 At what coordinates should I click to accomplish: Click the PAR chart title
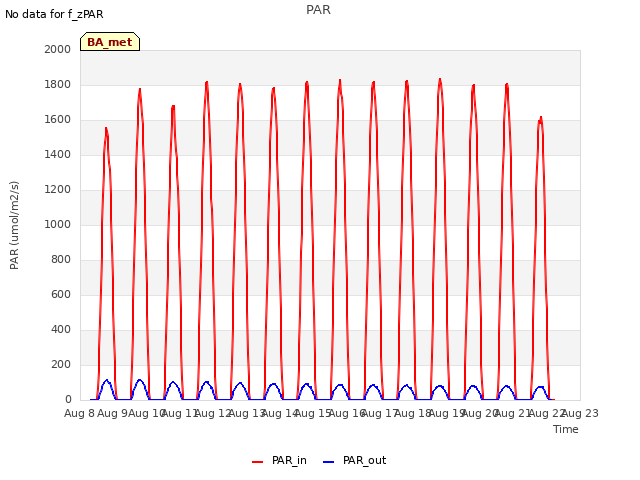pyautogui.click(x=318, y=10)
